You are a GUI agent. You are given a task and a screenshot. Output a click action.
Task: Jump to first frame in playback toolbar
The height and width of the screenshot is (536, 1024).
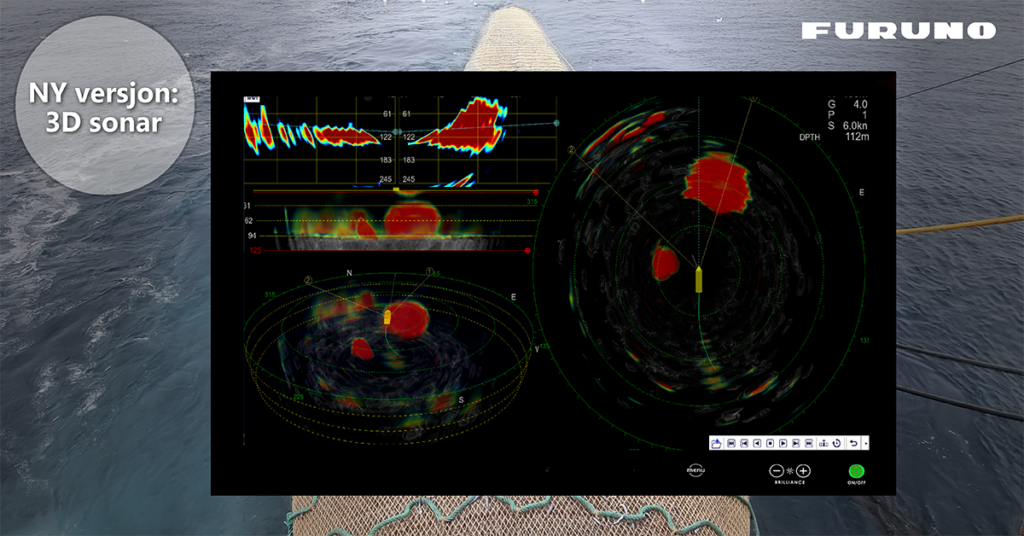[x=731, y=443]
